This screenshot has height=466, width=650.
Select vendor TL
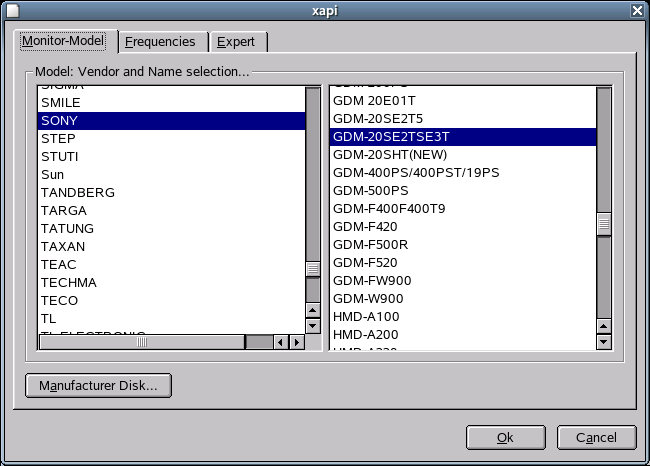coord(171,319)
